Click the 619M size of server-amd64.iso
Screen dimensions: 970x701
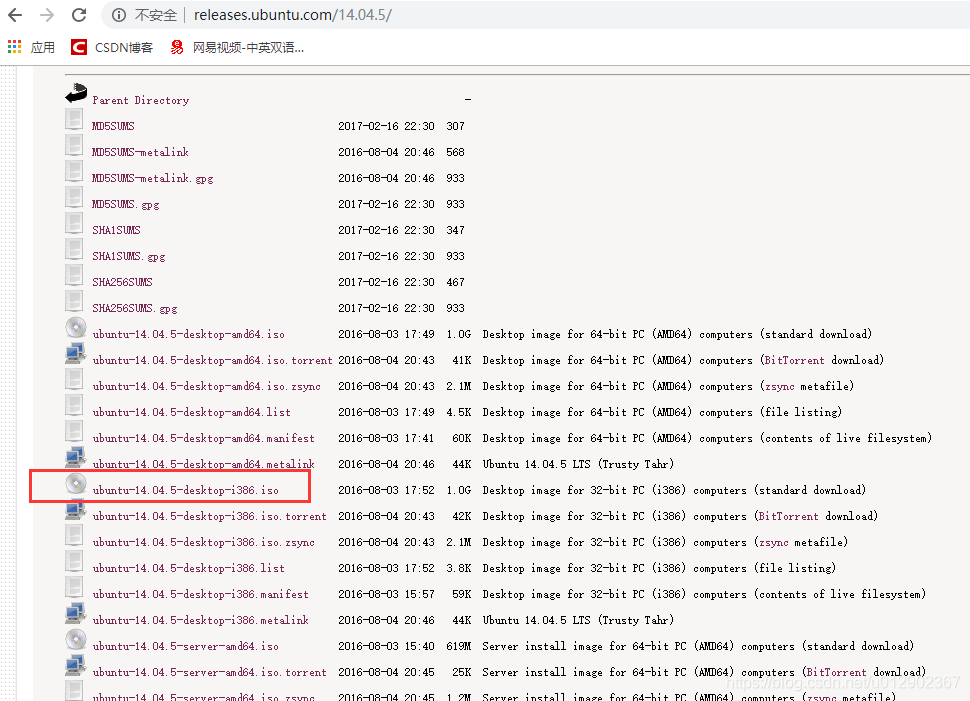point(458,646)
